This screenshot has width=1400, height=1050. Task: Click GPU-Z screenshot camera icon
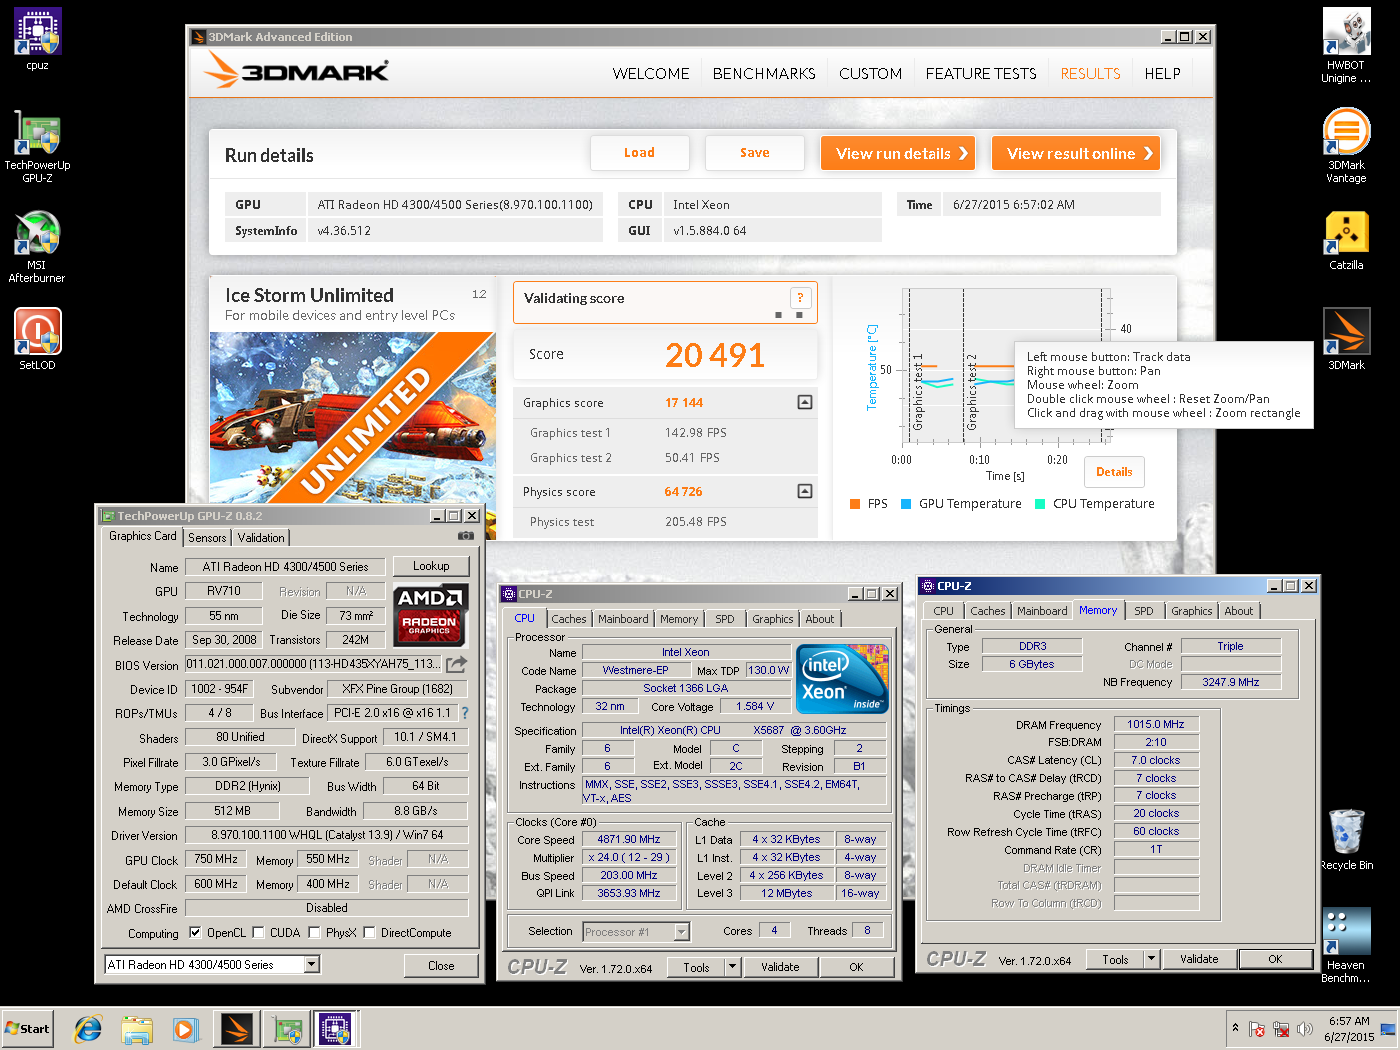click(465, 536)
